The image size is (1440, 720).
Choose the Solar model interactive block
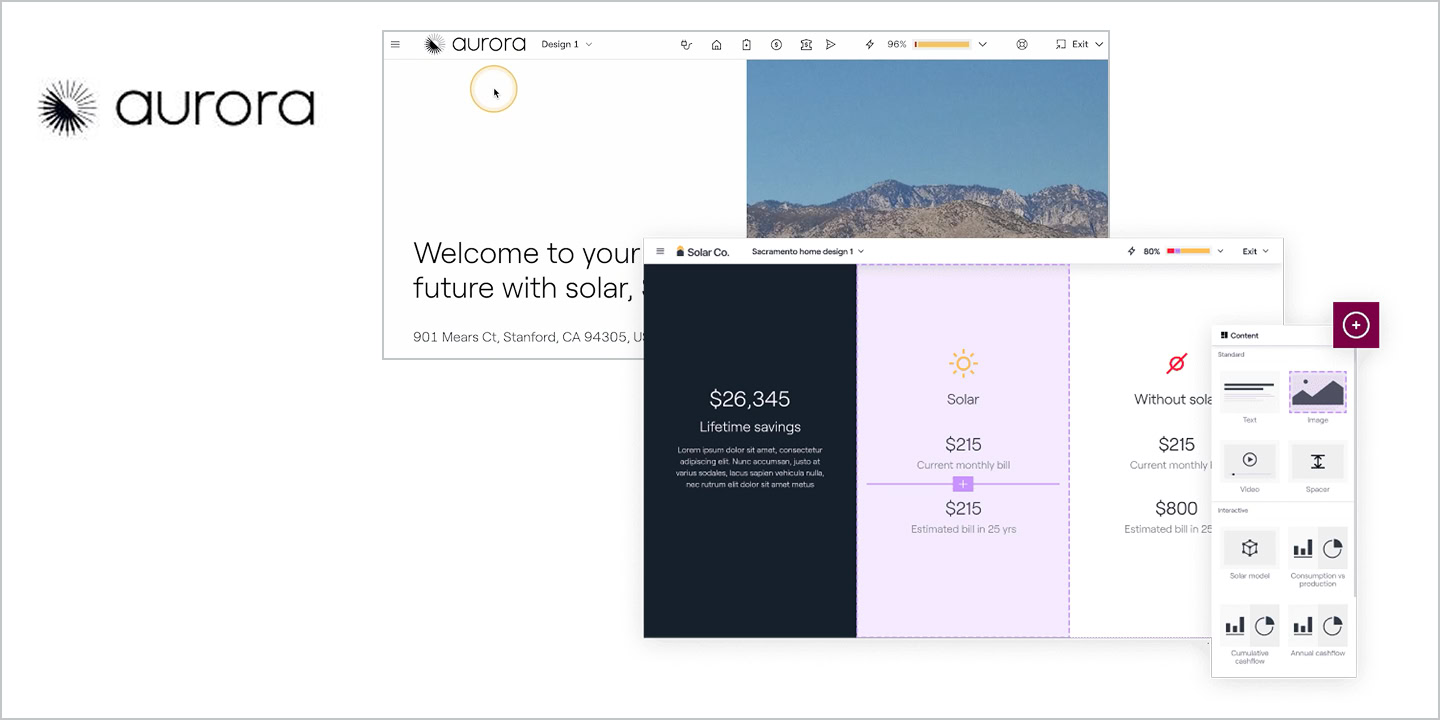(x=1249, y=548)
